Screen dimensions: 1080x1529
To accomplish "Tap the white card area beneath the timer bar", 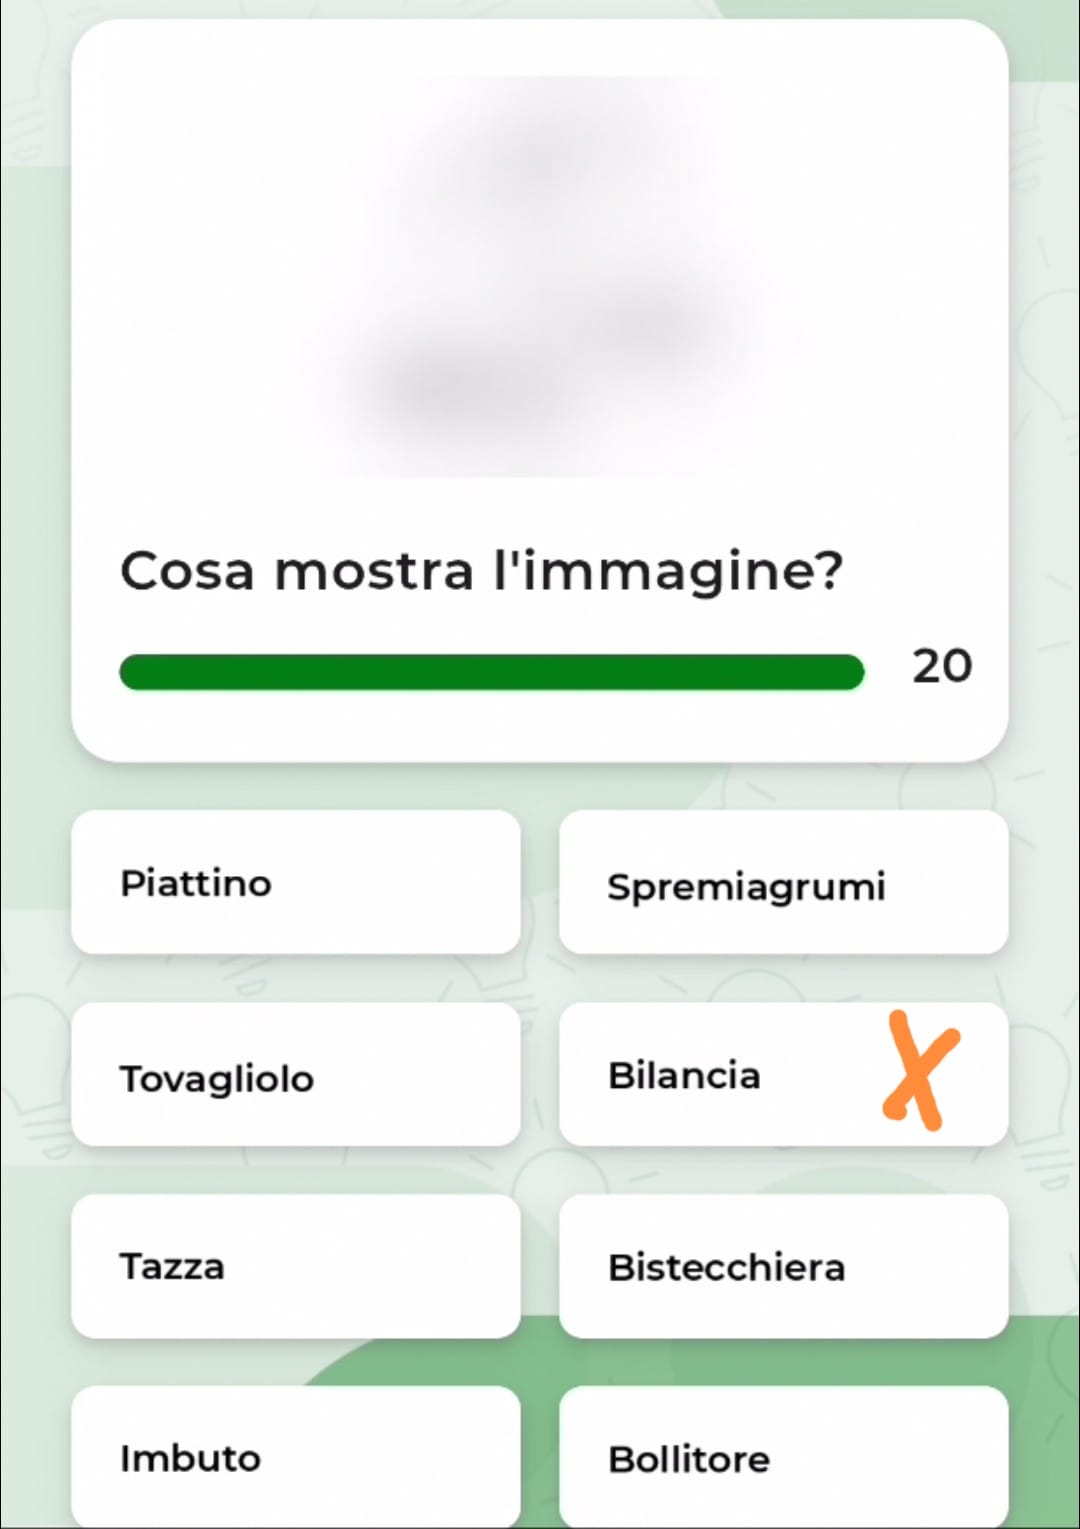I will 540,727.
